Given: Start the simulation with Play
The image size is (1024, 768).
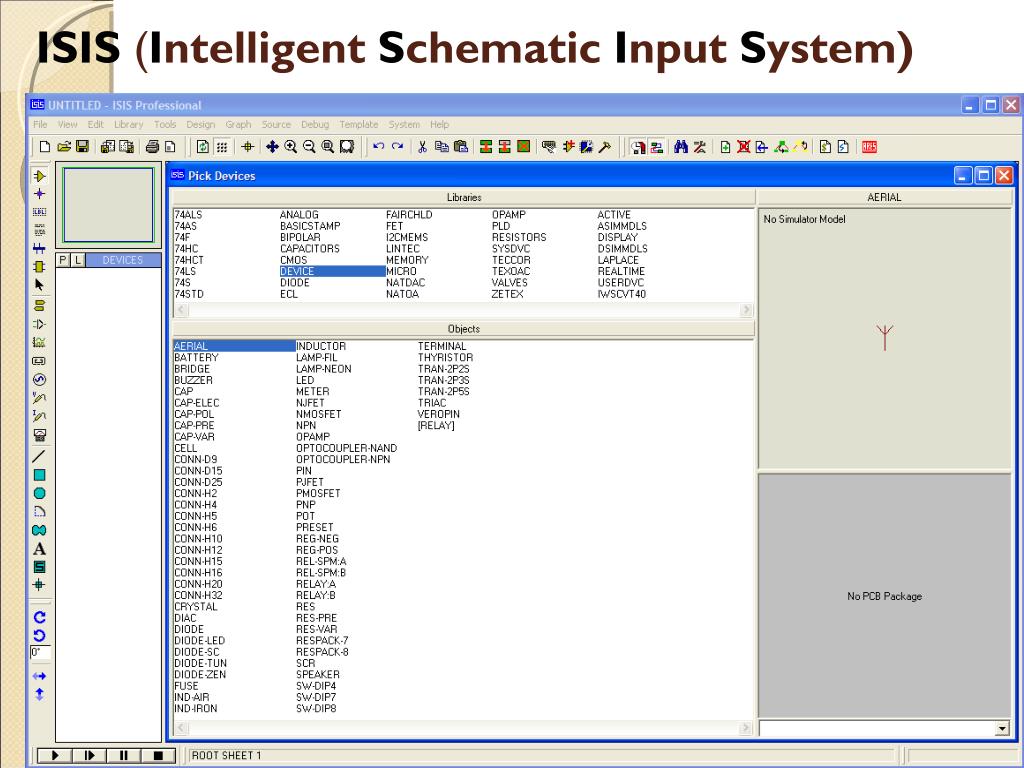Looking at the screenshot, I should coord(55,756).
